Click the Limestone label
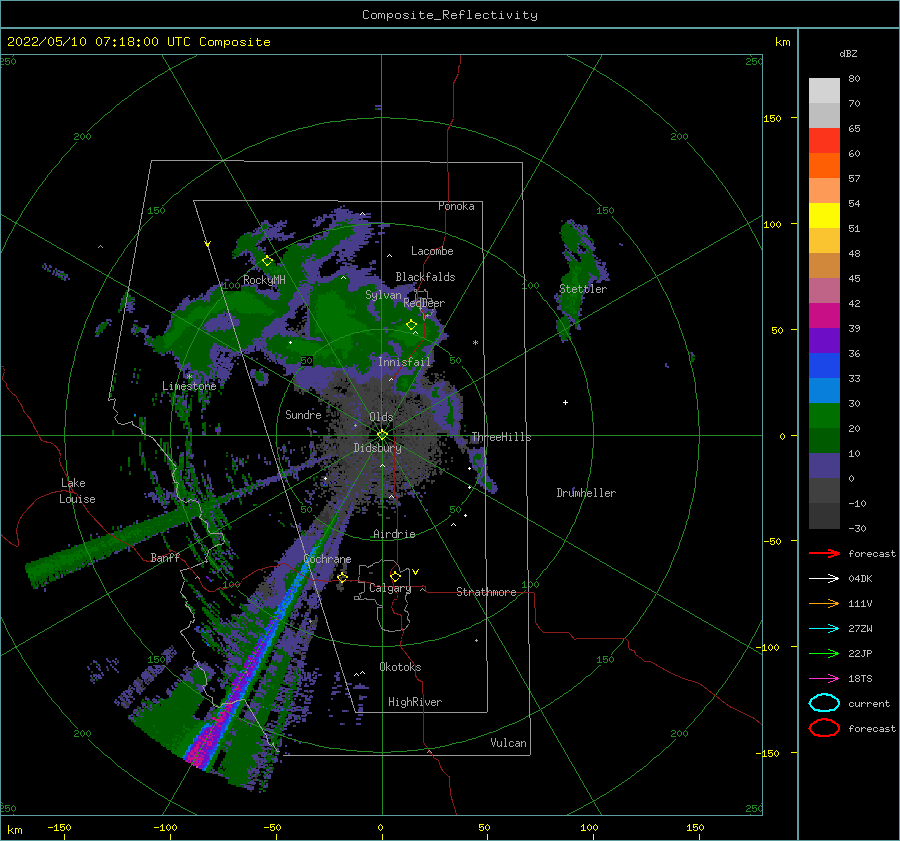This screenshot has height=841, width=900. pos(189,386)
